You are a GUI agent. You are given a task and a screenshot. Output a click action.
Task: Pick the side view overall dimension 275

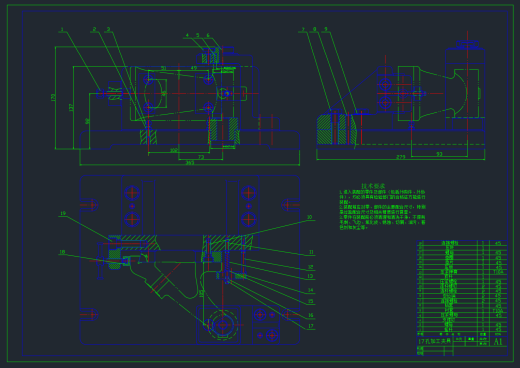tap(401, 157)
